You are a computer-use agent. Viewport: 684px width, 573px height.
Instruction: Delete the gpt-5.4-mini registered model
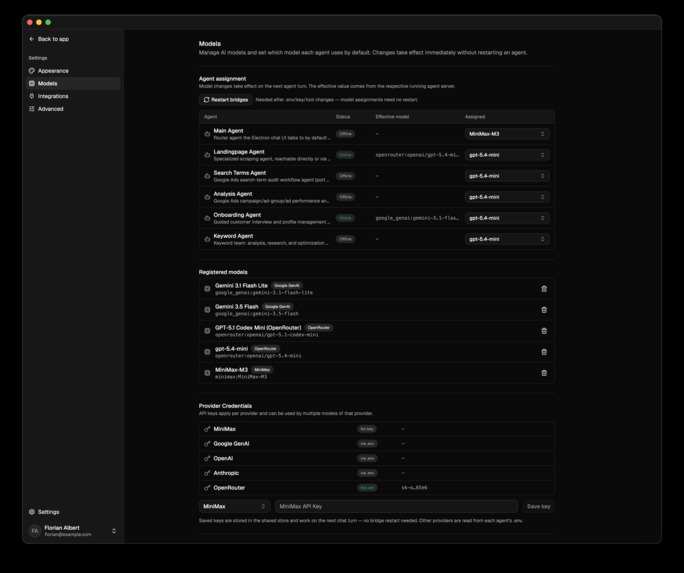coord(544,352)
